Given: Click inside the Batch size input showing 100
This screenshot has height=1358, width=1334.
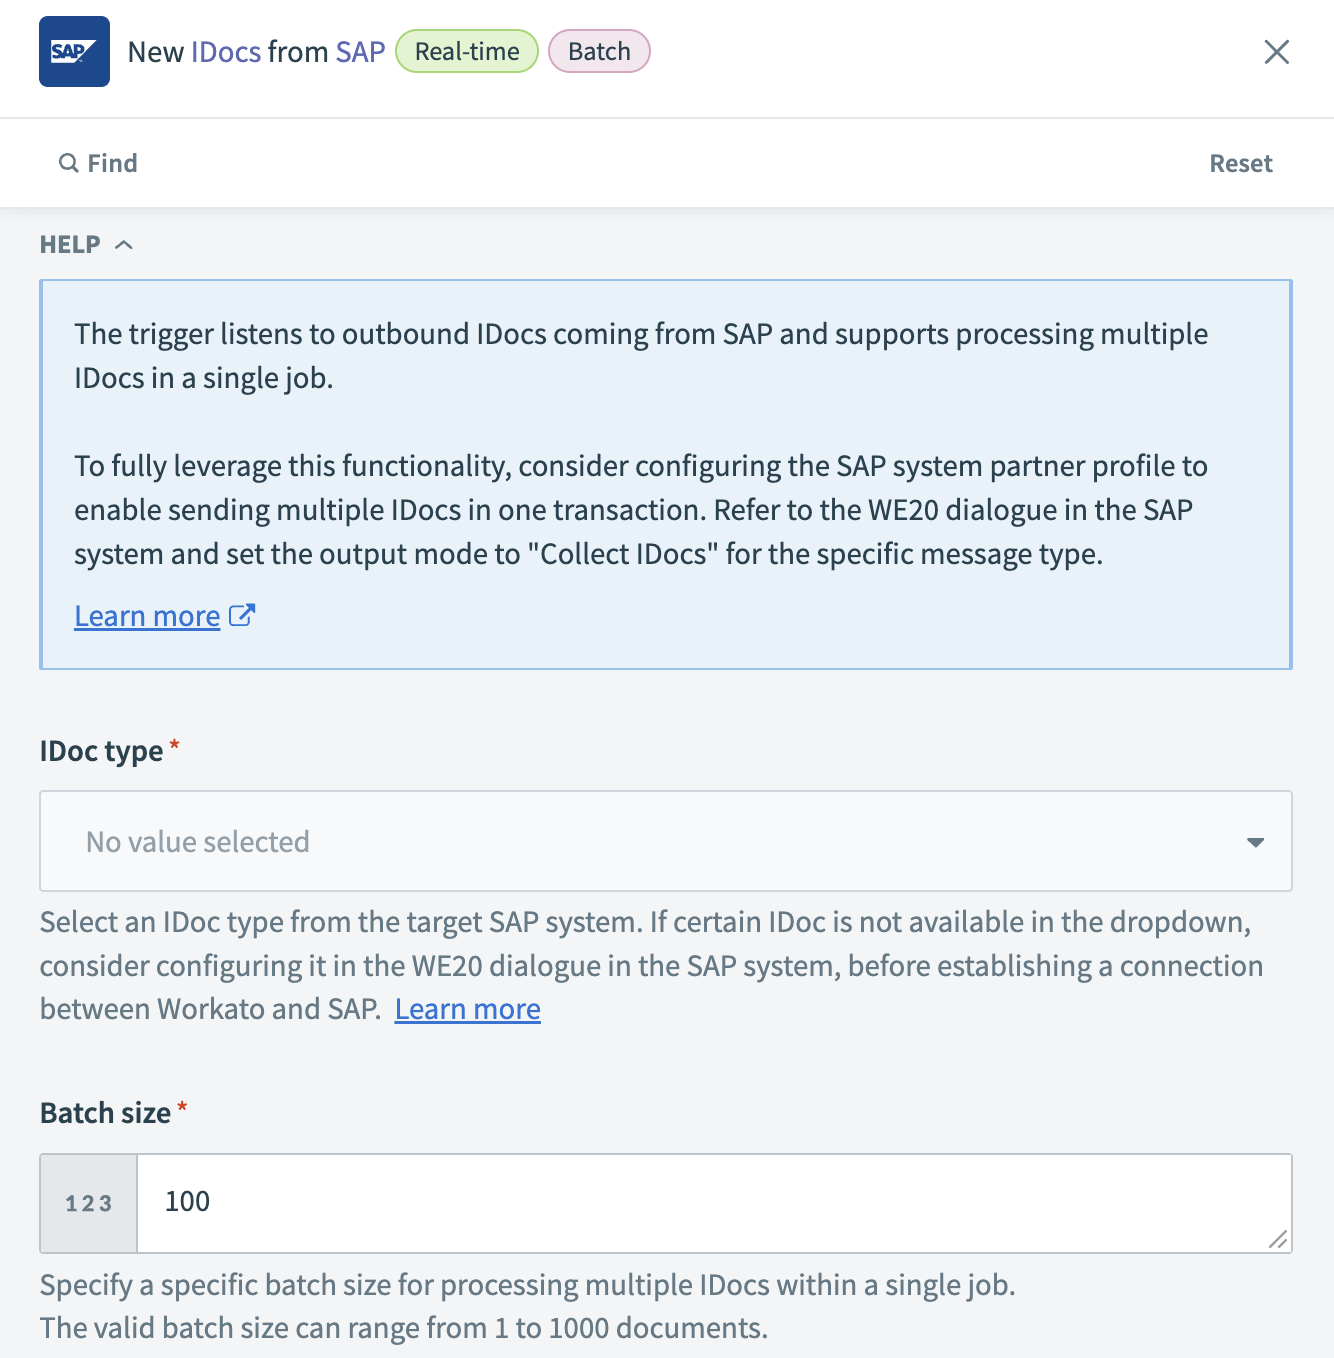Looking at the screenshot, I should point(400,1202).
